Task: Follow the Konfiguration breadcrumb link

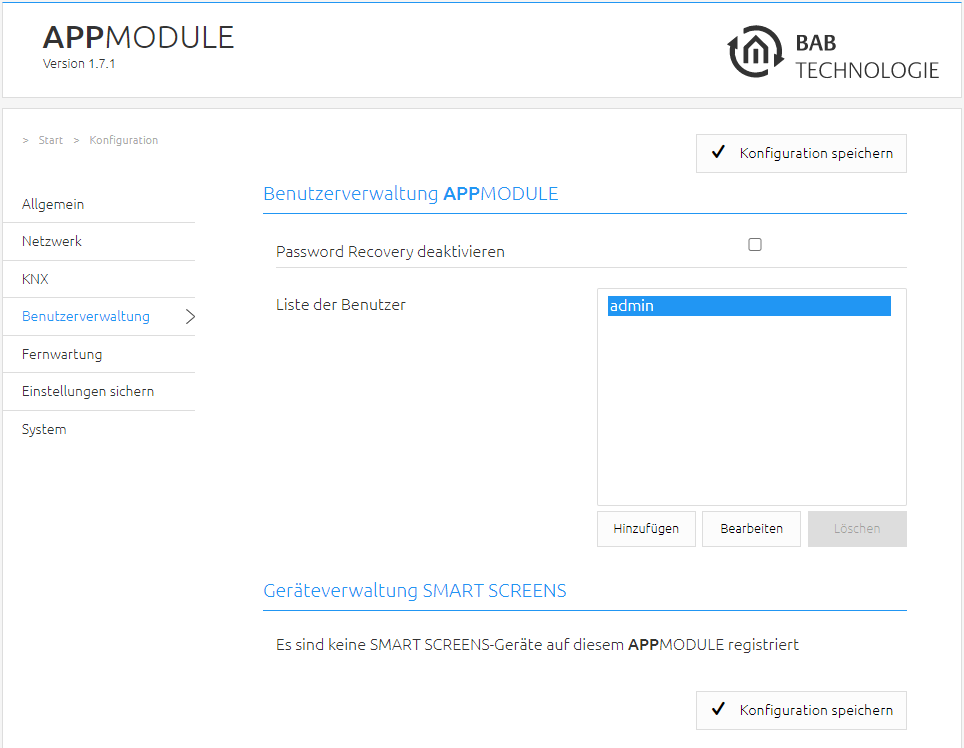Action: click(x=124, y=140)
